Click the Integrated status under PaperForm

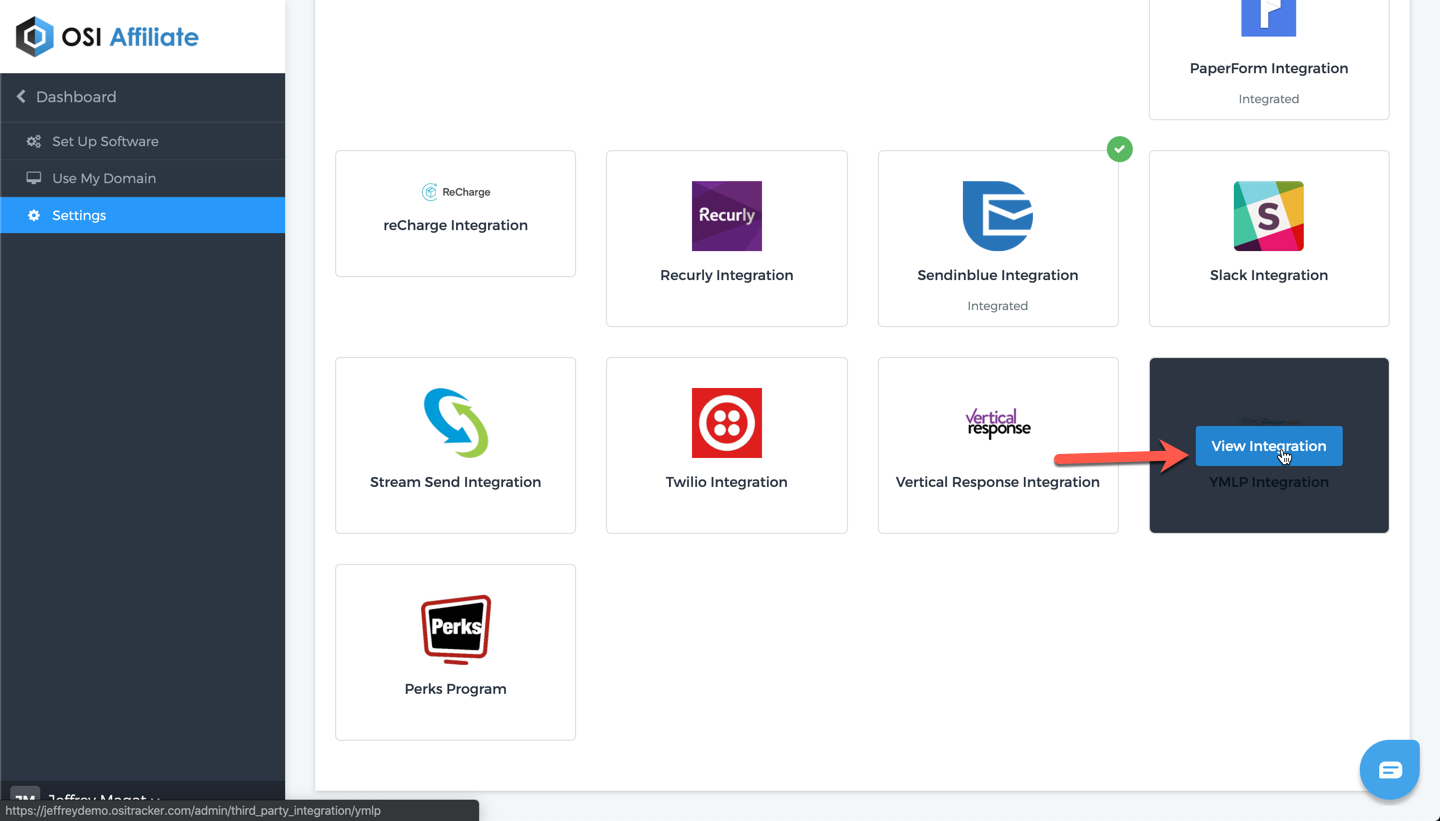pos(1269,99)
